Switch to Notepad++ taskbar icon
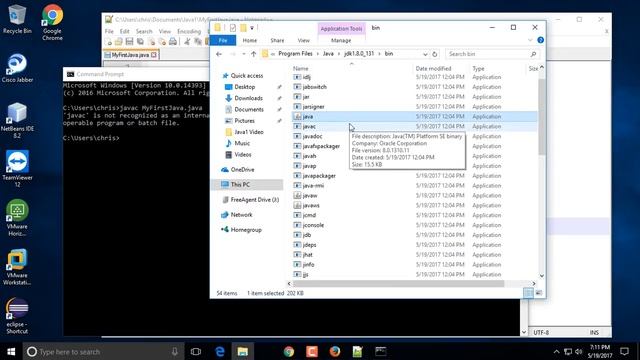The height and width of the screenshot is (360, 640). click(358, 351)
